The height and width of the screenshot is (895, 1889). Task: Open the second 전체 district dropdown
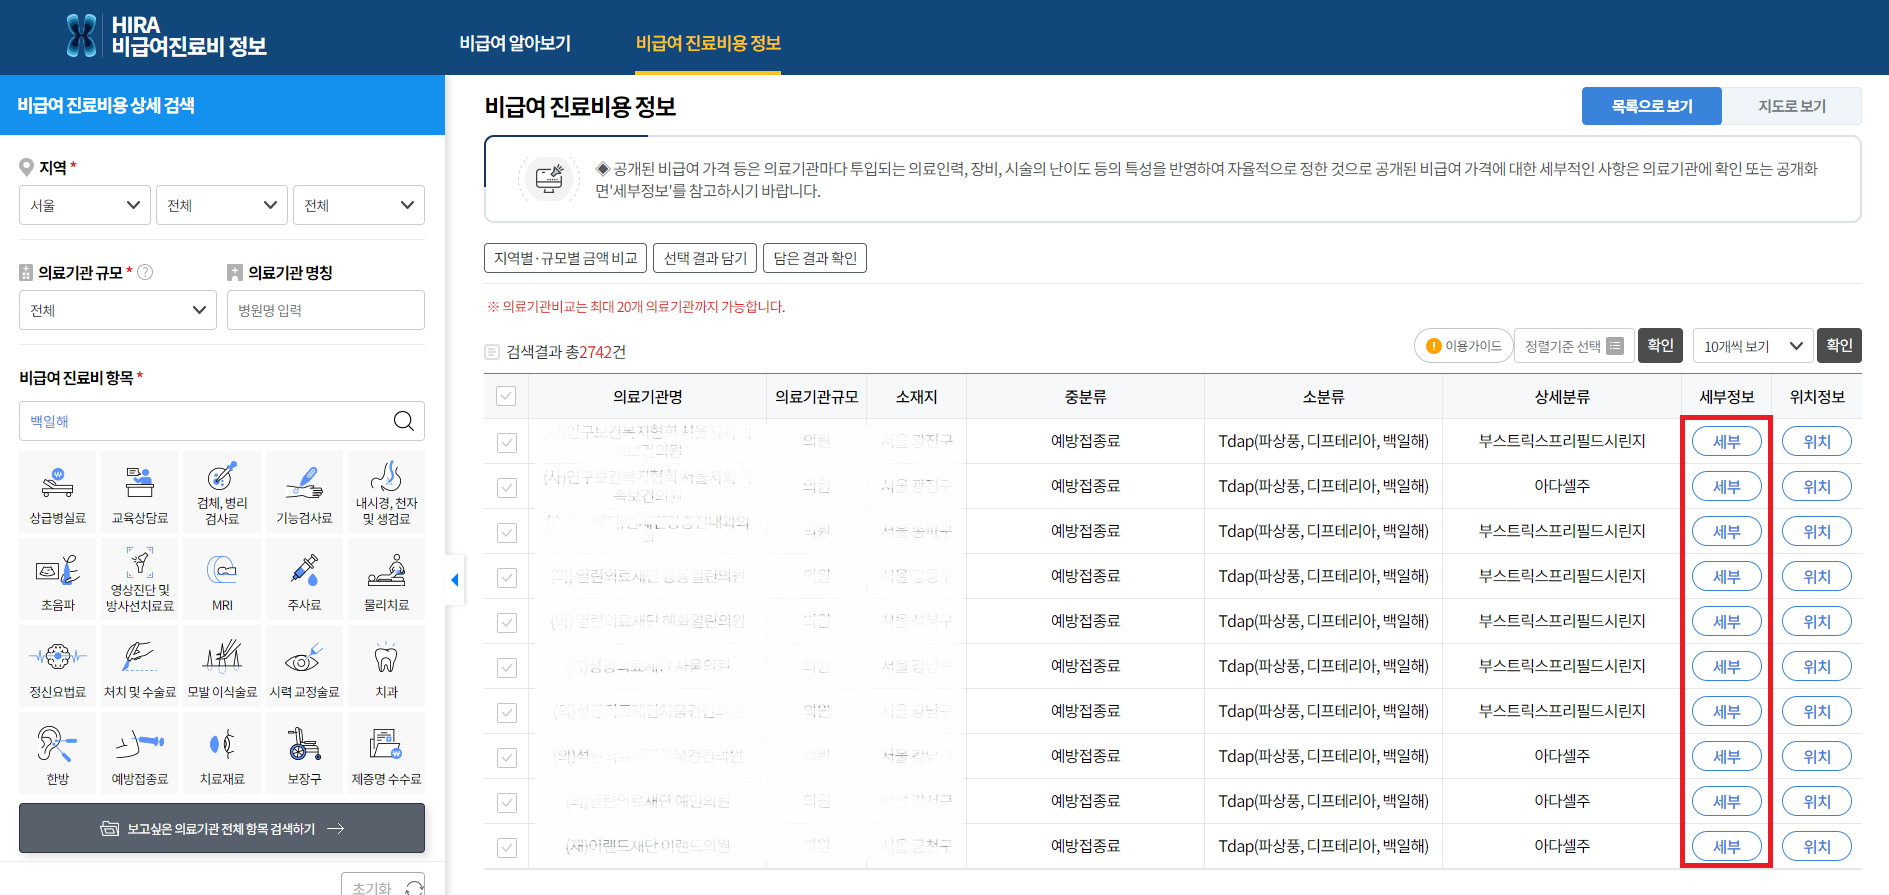[x=222, y=205]
